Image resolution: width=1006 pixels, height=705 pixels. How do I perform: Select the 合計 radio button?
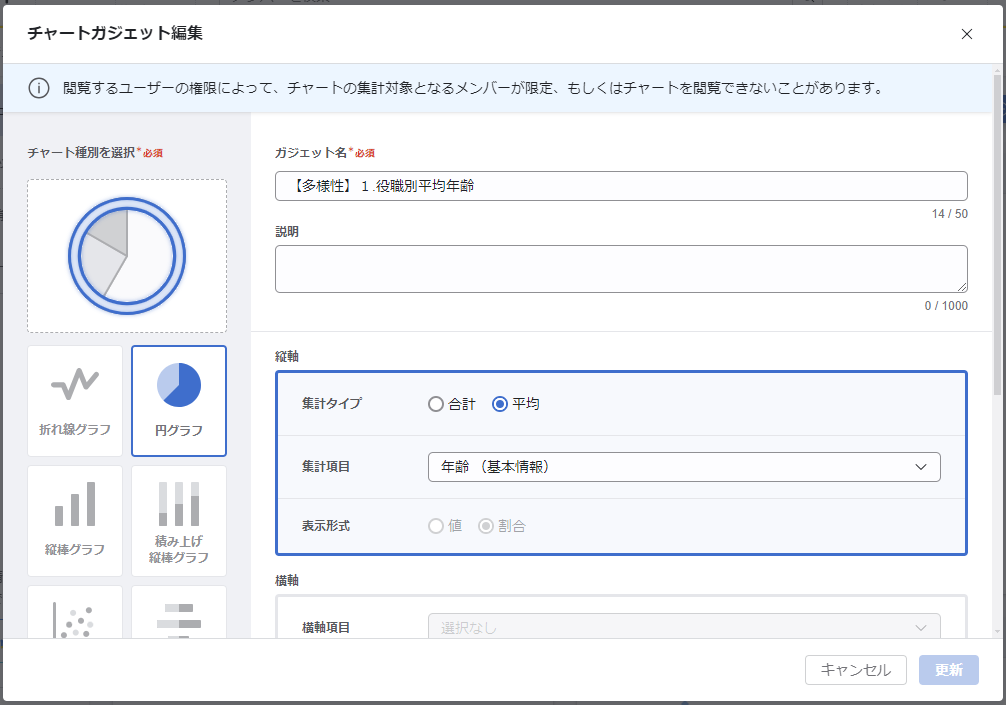click(x=435, y=404)
